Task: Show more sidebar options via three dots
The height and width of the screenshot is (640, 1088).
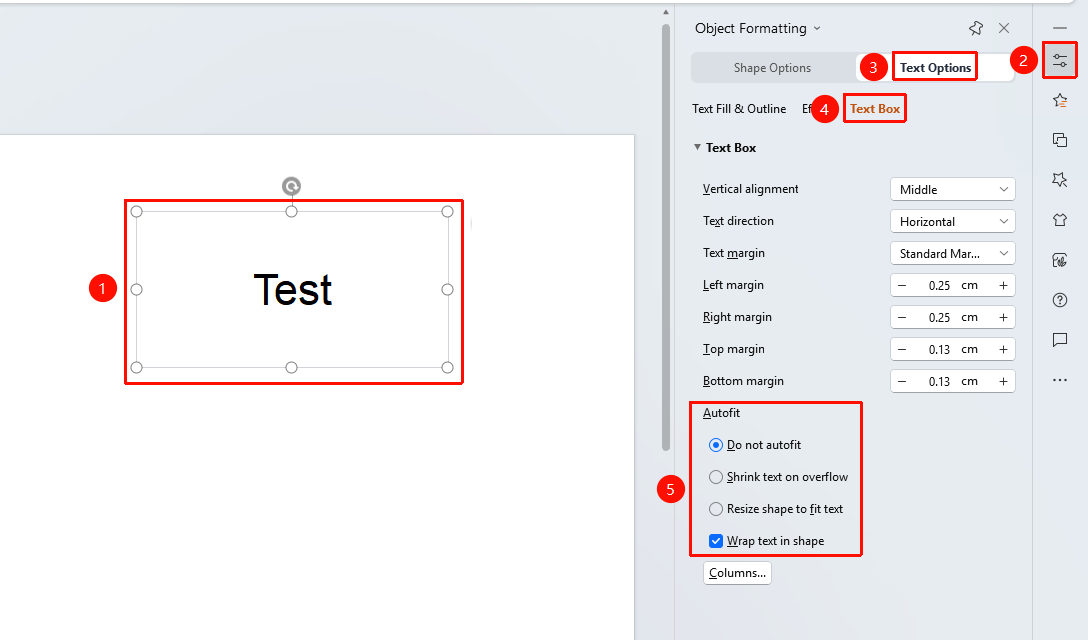Action: (1060, 380)
